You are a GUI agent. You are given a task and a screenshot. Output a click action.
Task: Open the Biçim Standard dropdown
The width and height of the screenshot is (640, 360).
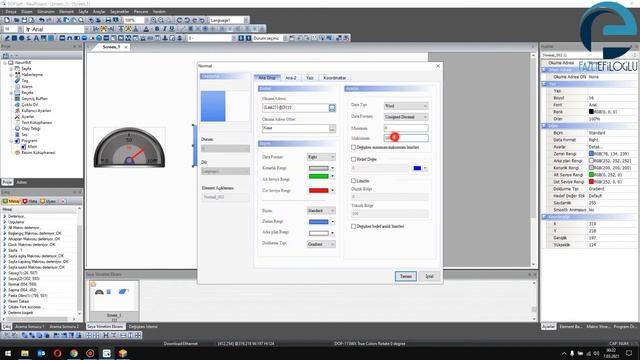321,211
